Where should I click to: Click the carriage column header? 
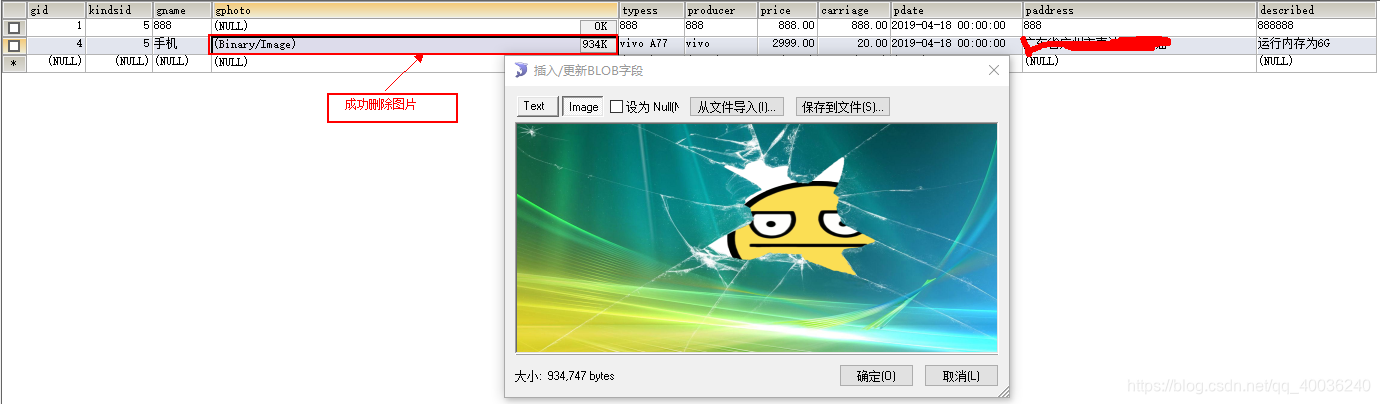(854, 10)
